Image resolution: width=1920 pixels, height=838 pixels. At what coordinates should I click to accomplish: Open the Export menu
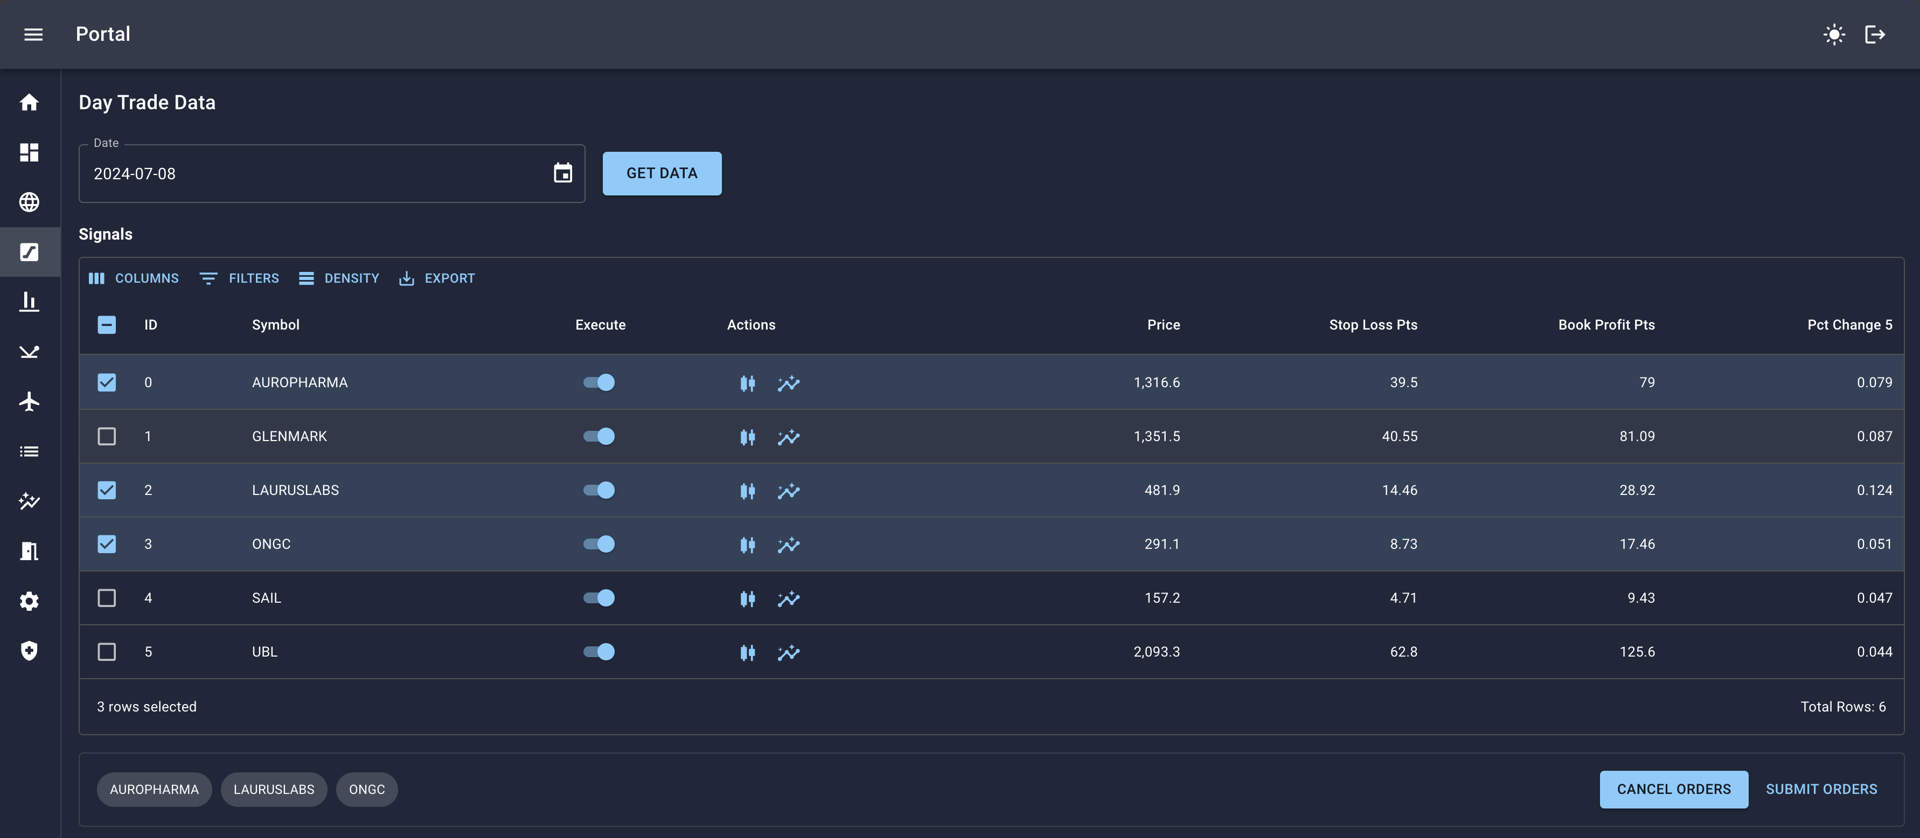pos(437,278)
